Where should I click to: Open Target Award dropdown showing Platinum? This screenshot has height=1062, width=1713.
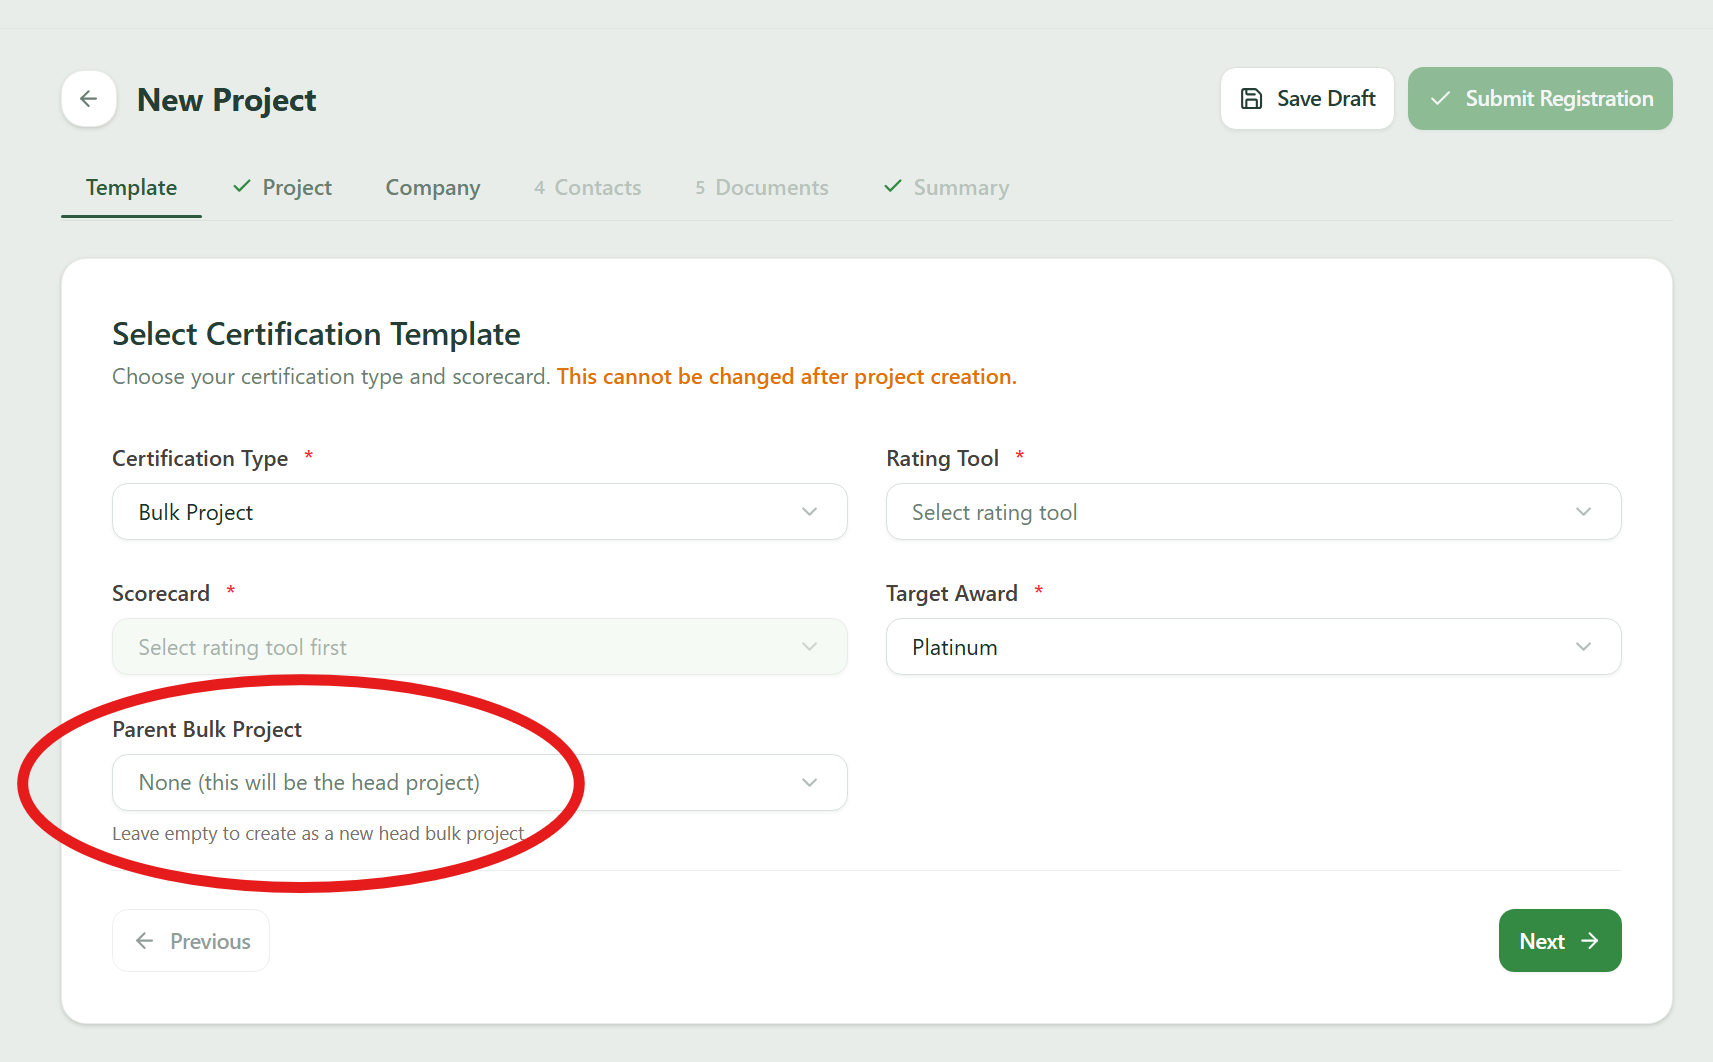(x=1254, y=647)
